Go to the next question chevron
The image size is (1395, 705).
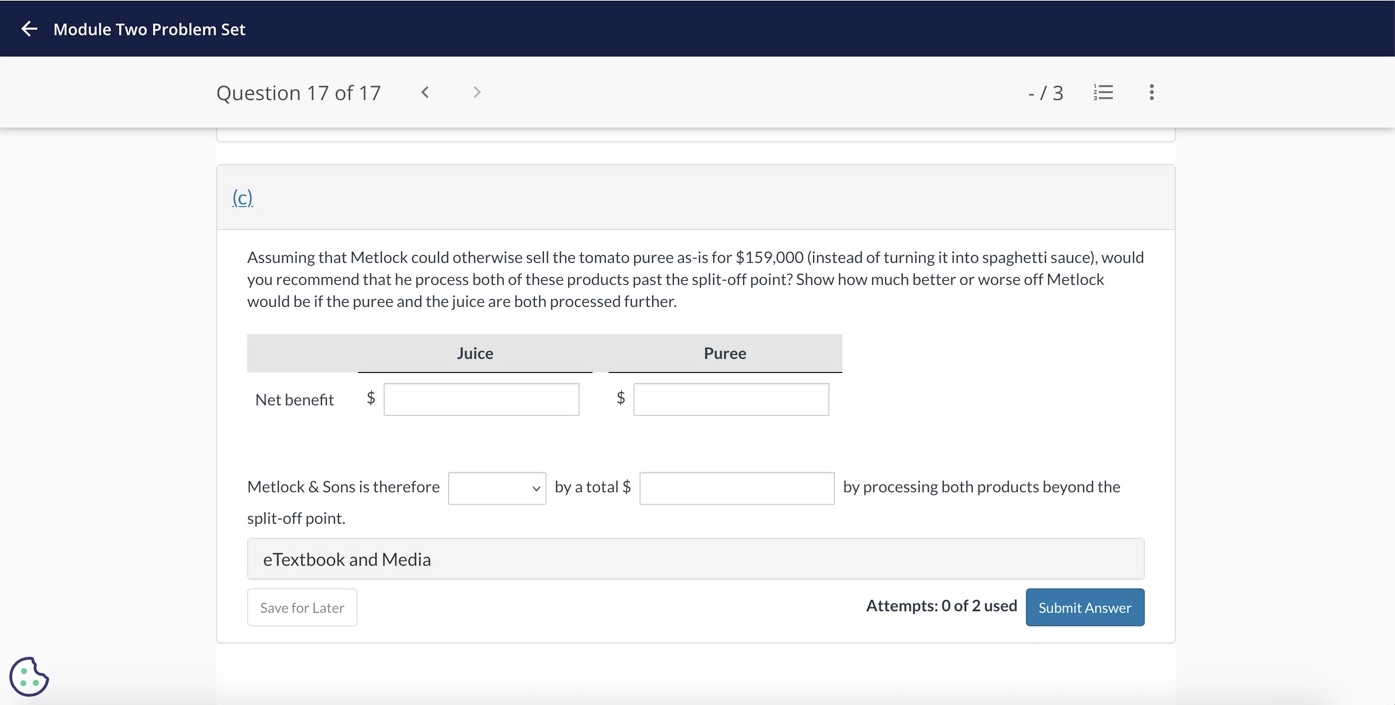pyautogui.click(x=477, y=92)
